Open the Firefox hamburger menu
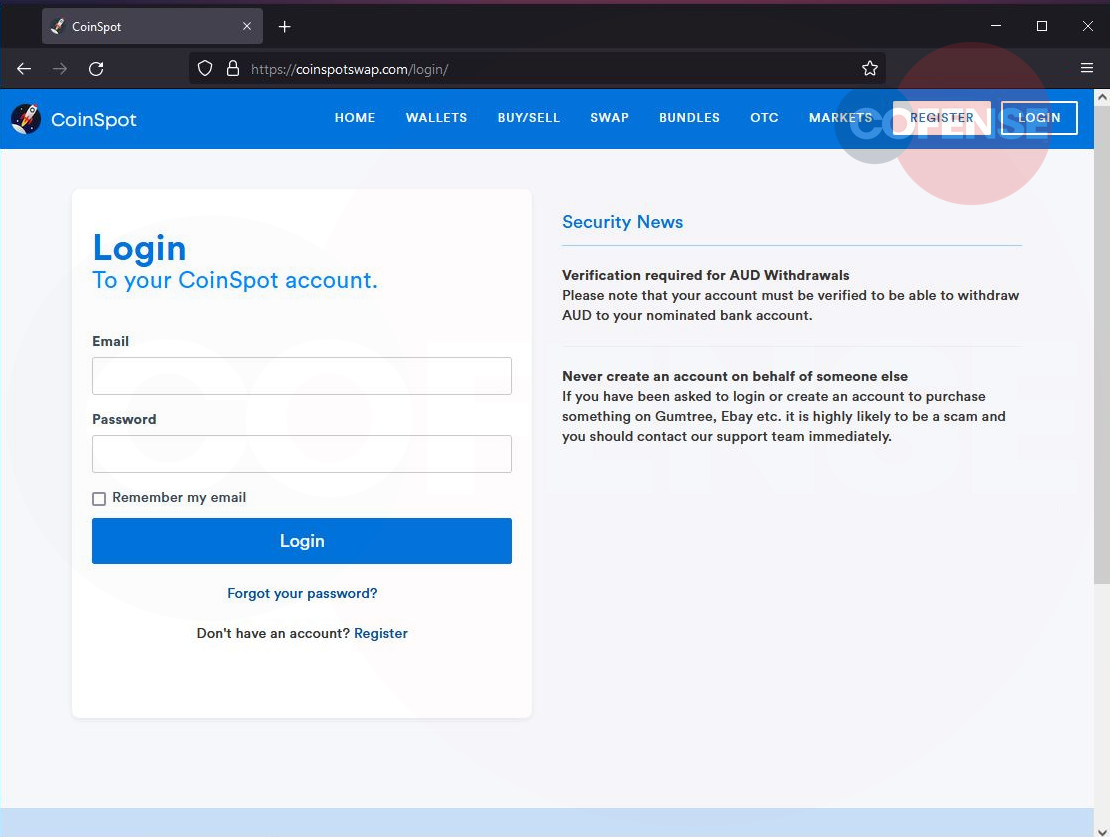The image size is (1110, 837). (x=1087, y=68)
